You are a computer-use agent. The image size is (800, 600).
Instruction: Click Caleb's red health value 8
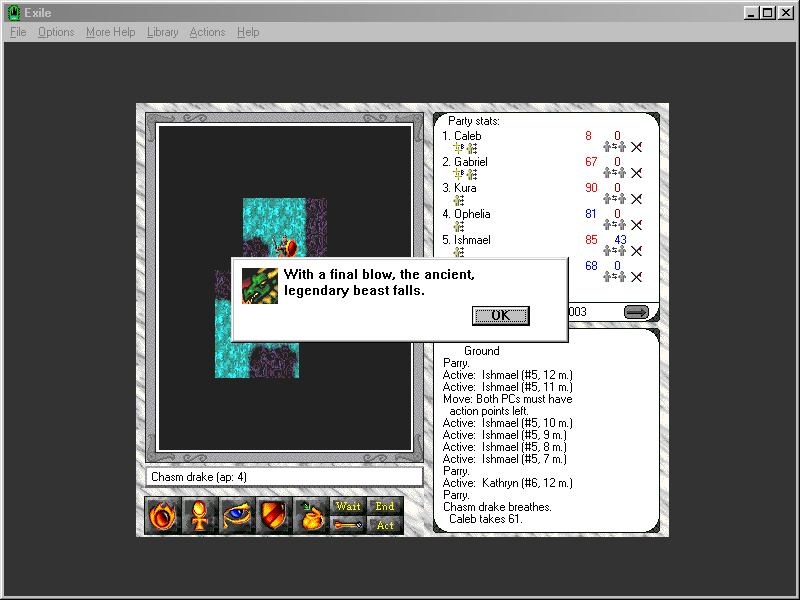(588, 136)
